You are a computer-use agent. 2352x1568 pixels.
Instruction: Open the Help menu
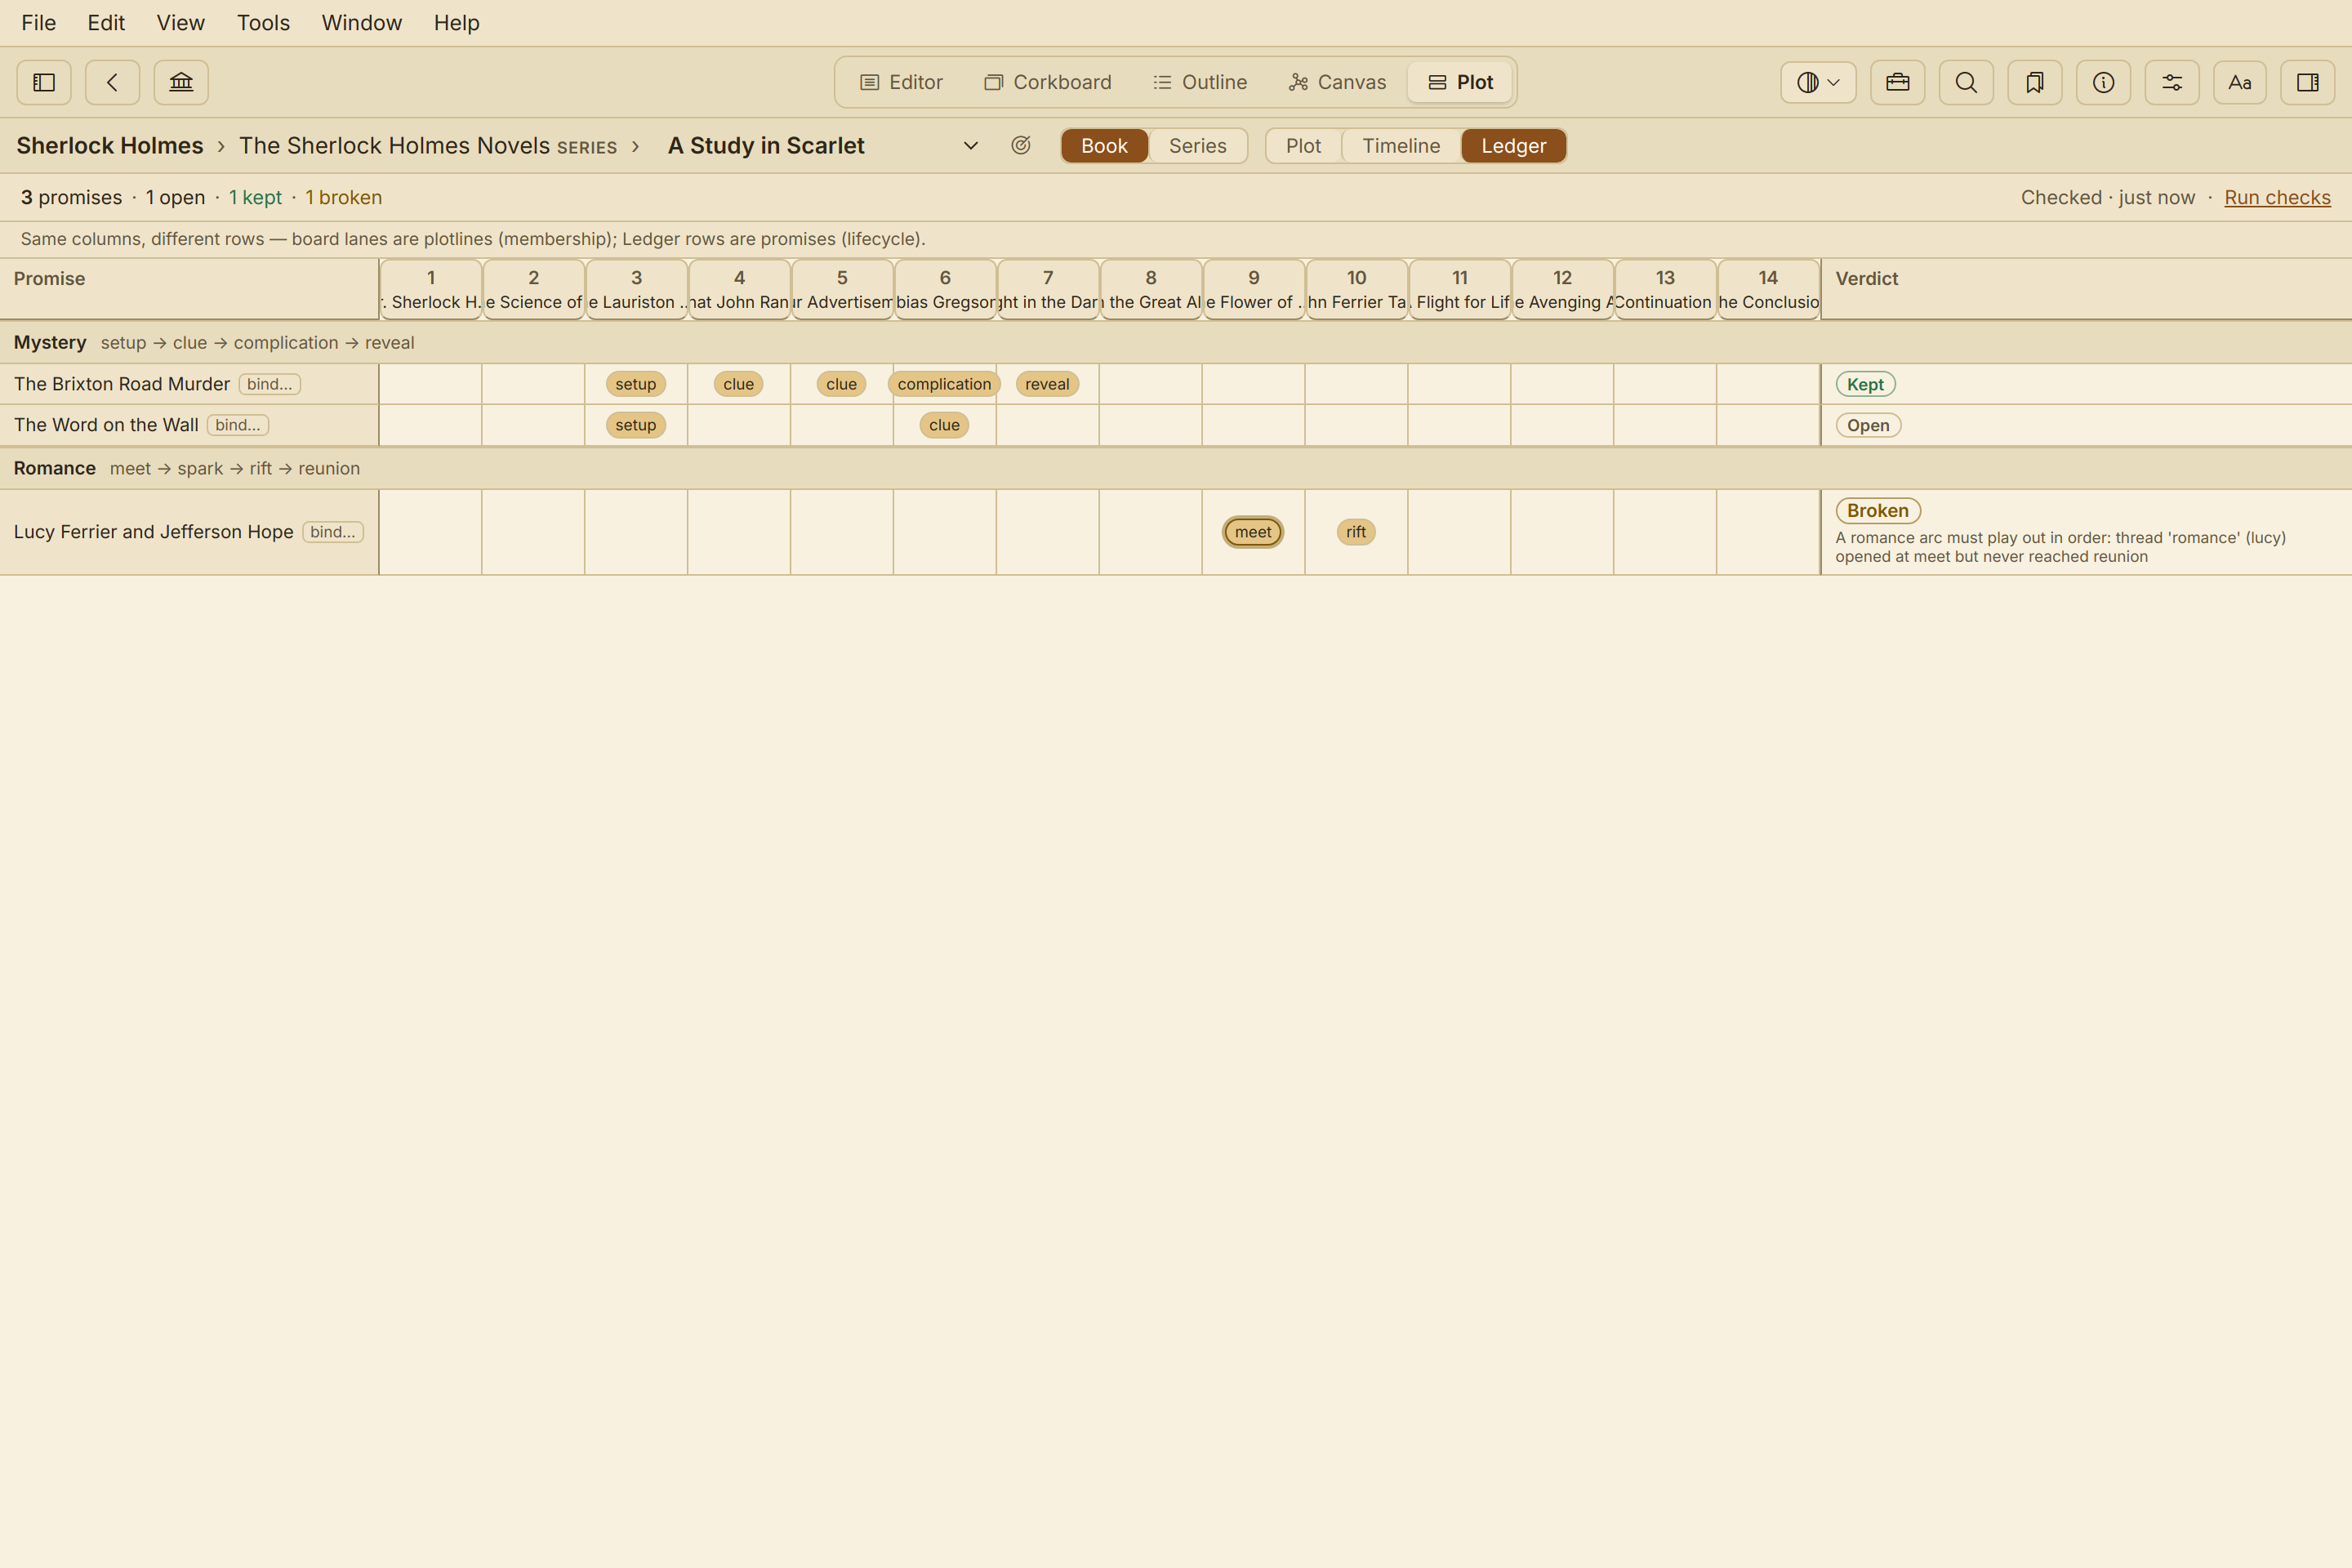pos(456,22)
